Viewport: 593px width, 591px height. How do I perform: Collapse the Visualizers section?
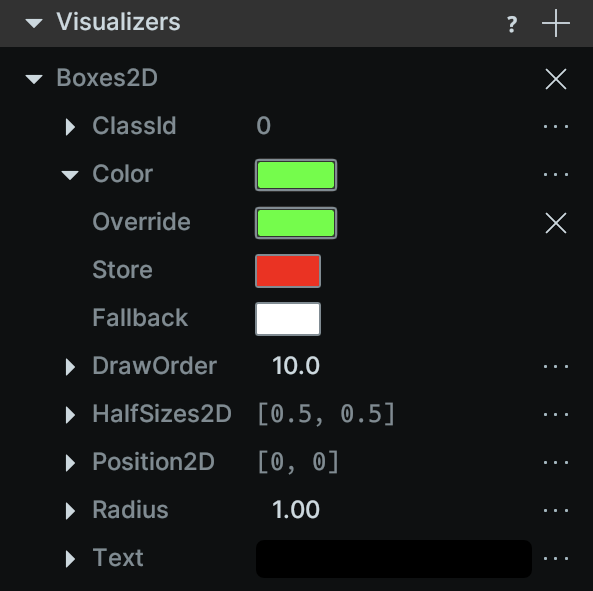click(34, 23)
